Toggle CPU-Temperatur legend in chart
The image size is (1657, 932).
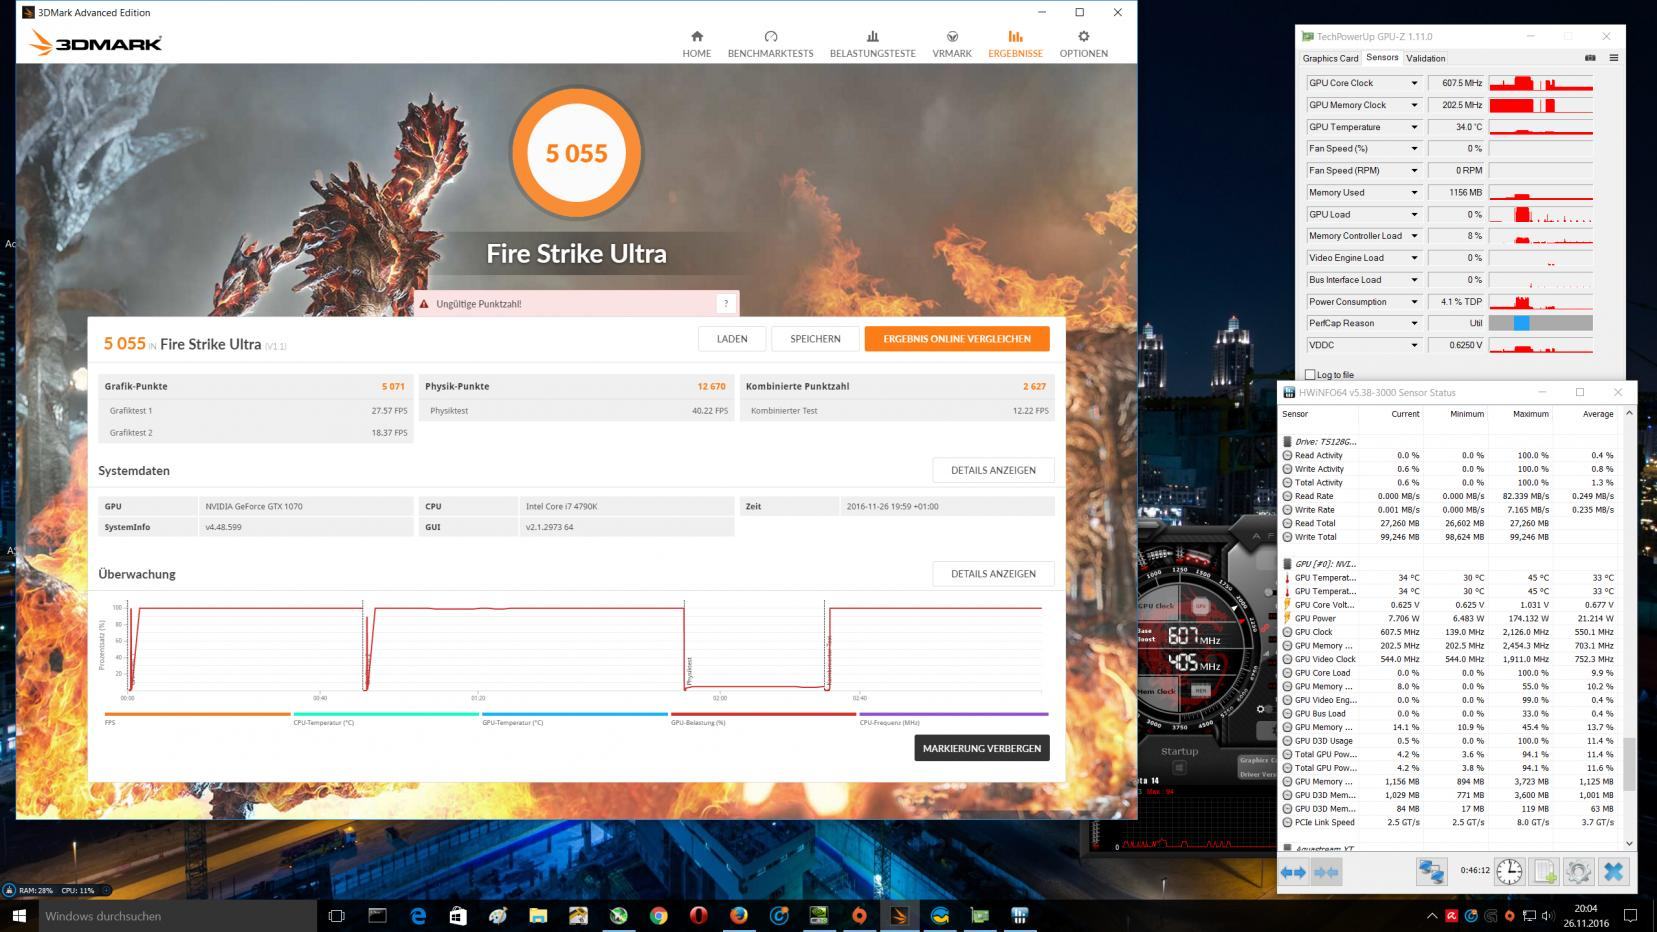386,718
